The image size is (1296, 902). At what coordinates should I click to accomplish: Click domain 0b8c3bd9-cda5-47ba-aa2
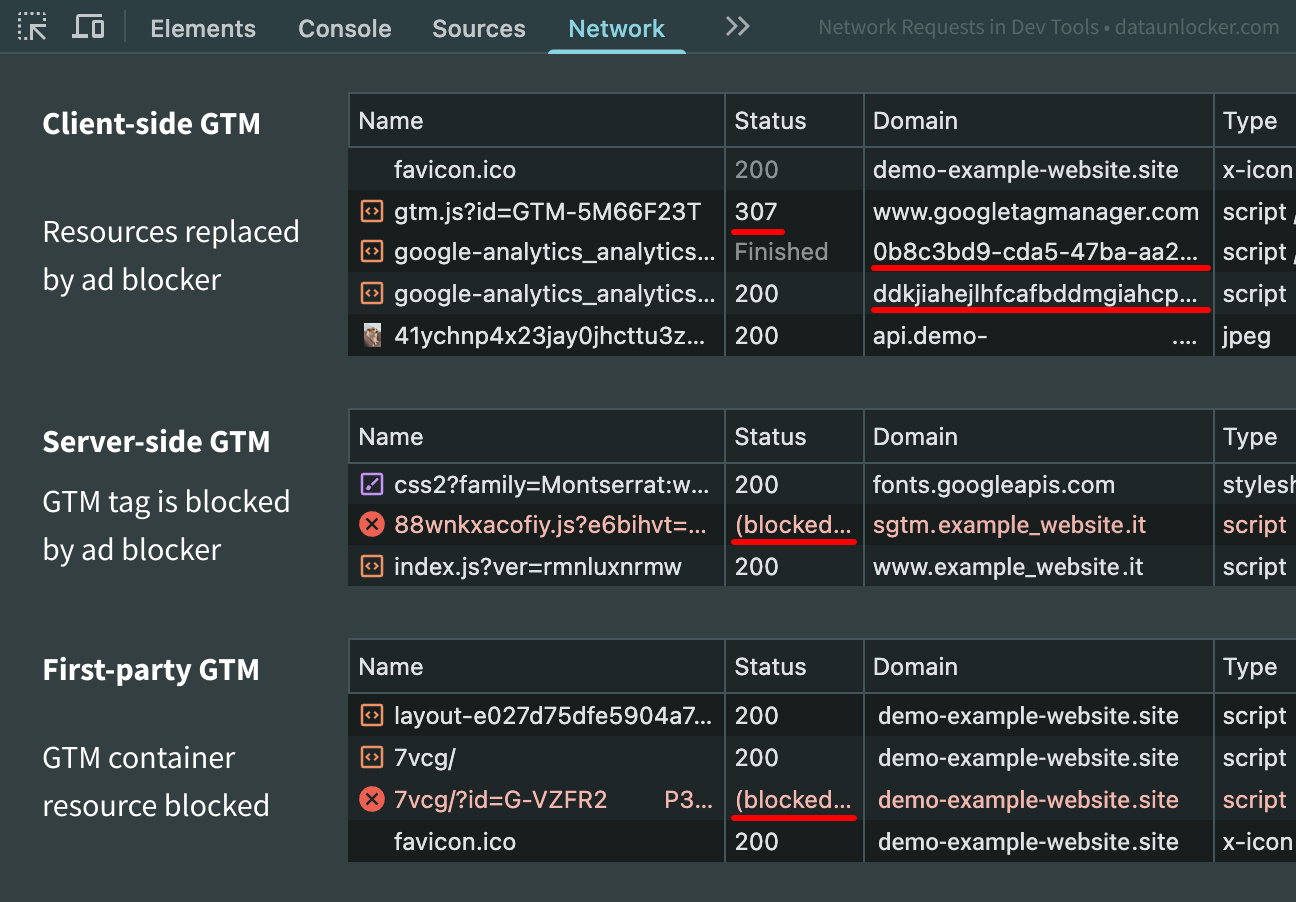[1035, 252]
